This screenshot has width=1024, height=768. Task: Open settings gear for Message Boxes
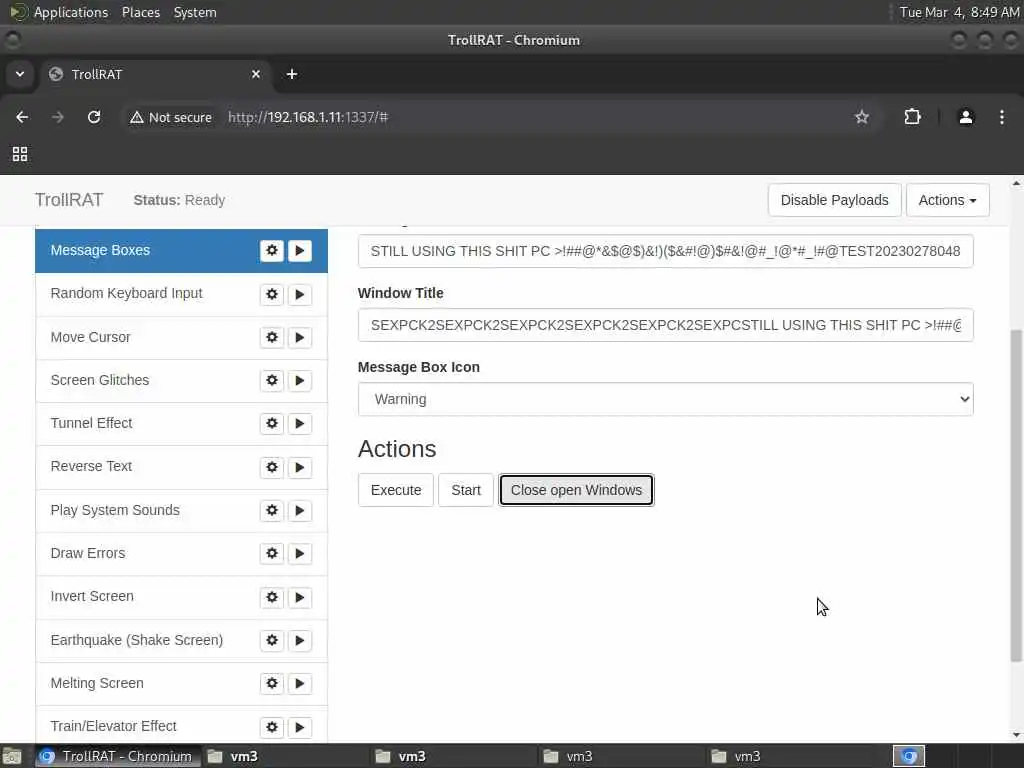coord(272,251)
